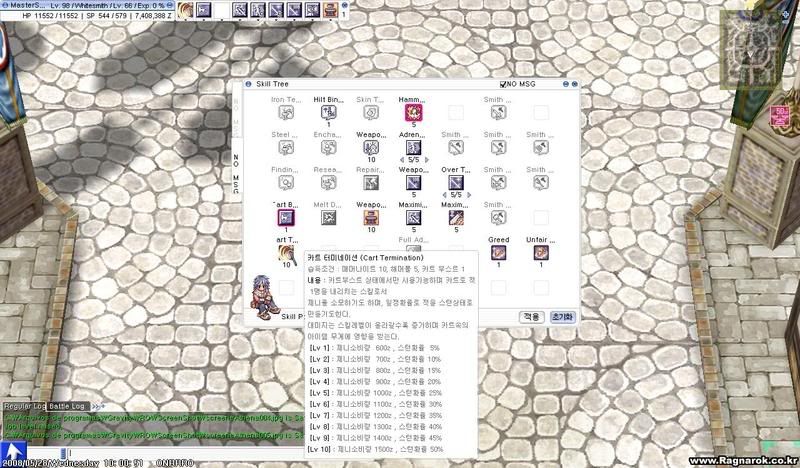The height and width of the screenshot is (468, 800).
Task: Click the Iron Tempering skill icon
Action: click(x=286, y=112)
